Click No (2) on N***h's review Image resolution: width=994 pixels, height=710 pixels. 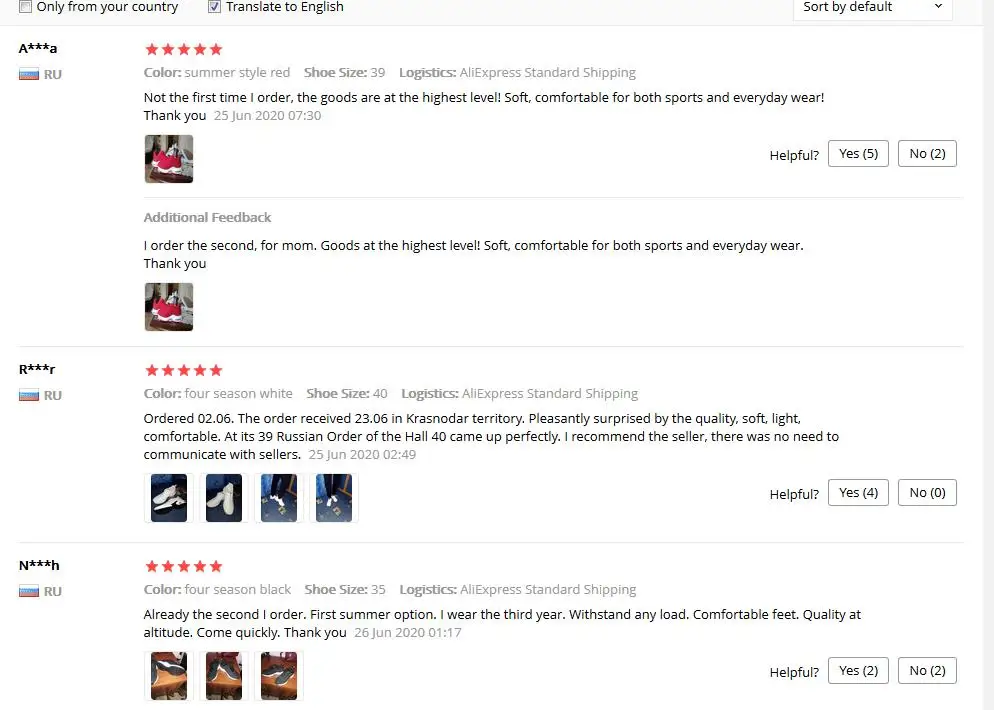927,671
